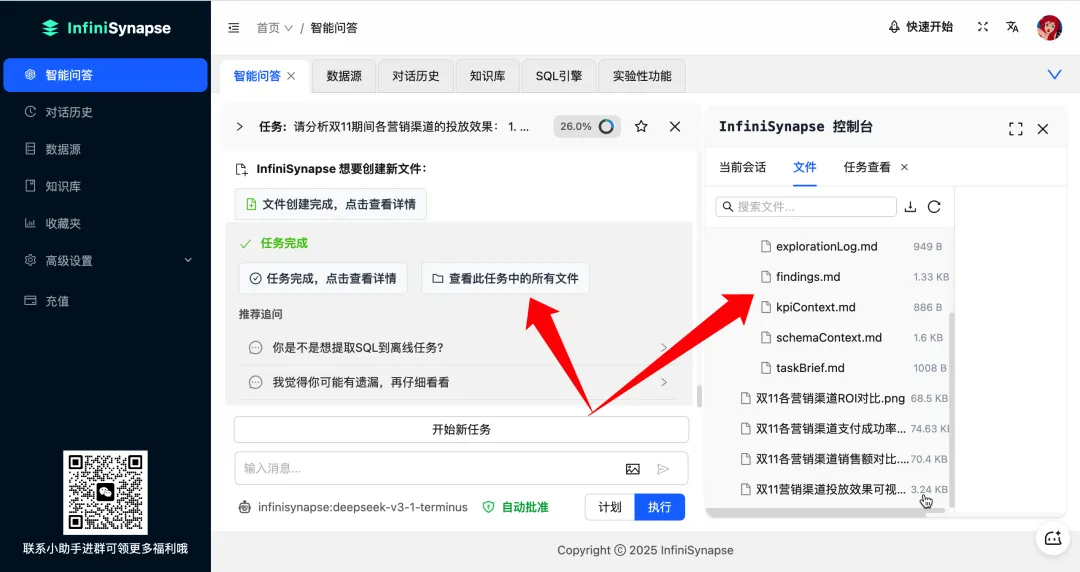The width and height of the screenshot is (1080, 572).
Task: Click the send message arrow icon
Action: click(663, 469)
